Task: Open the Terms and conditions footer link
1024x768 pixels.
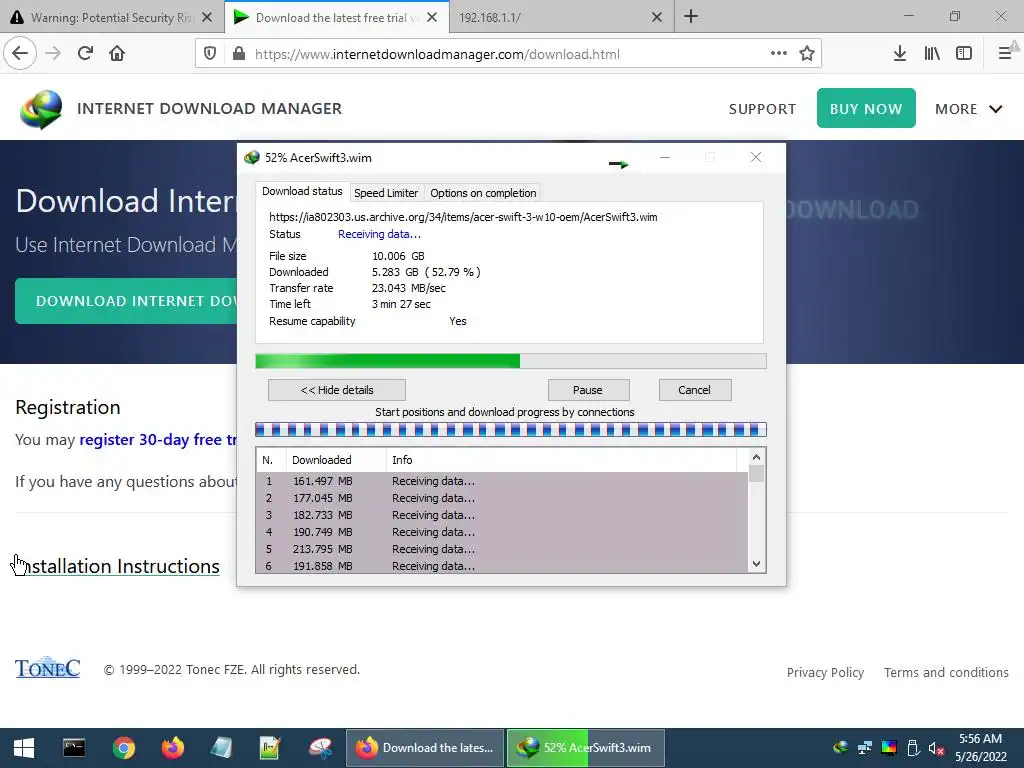Action: tap(946, 672)
